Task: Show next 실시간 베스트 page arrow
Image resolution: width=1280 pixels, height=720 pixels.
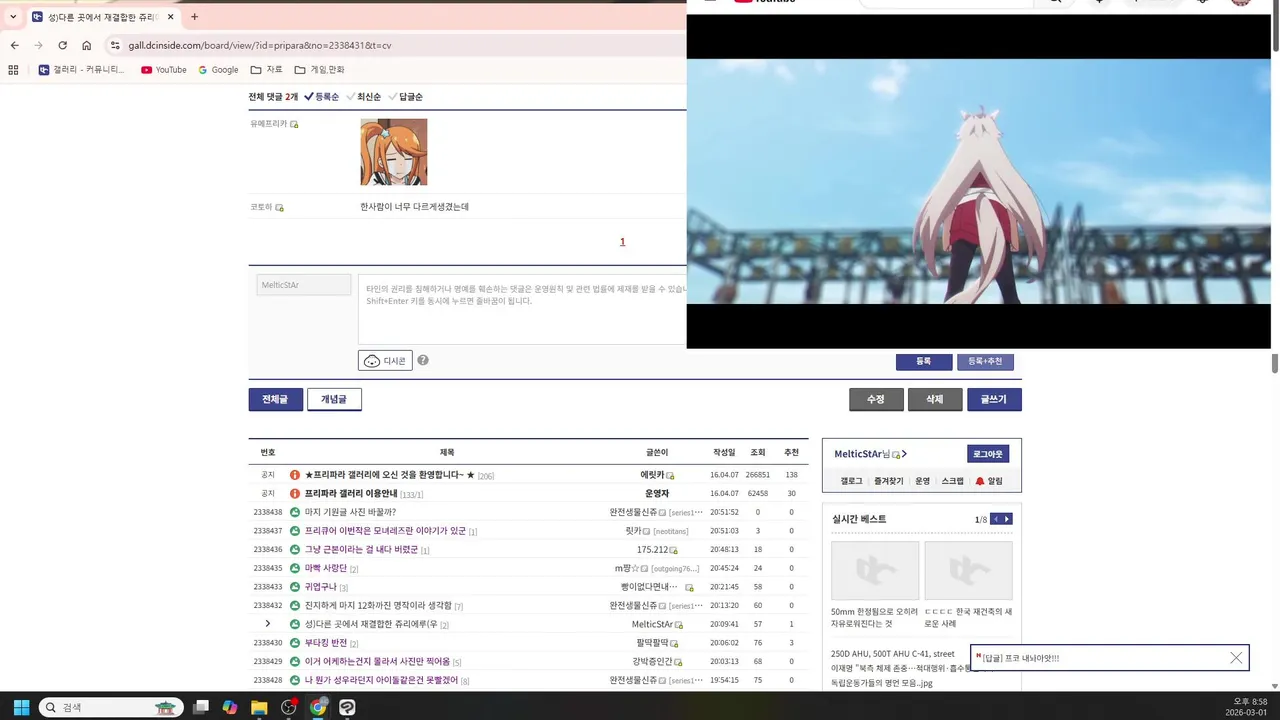Action: [1008, 519]
